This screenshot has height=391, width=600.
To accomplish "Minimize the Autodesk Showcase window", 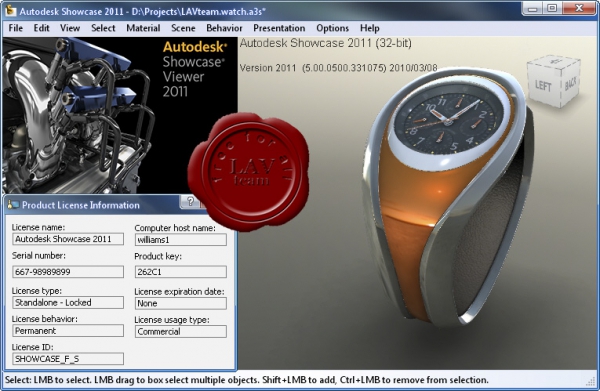I will click(x=533, y=8).
